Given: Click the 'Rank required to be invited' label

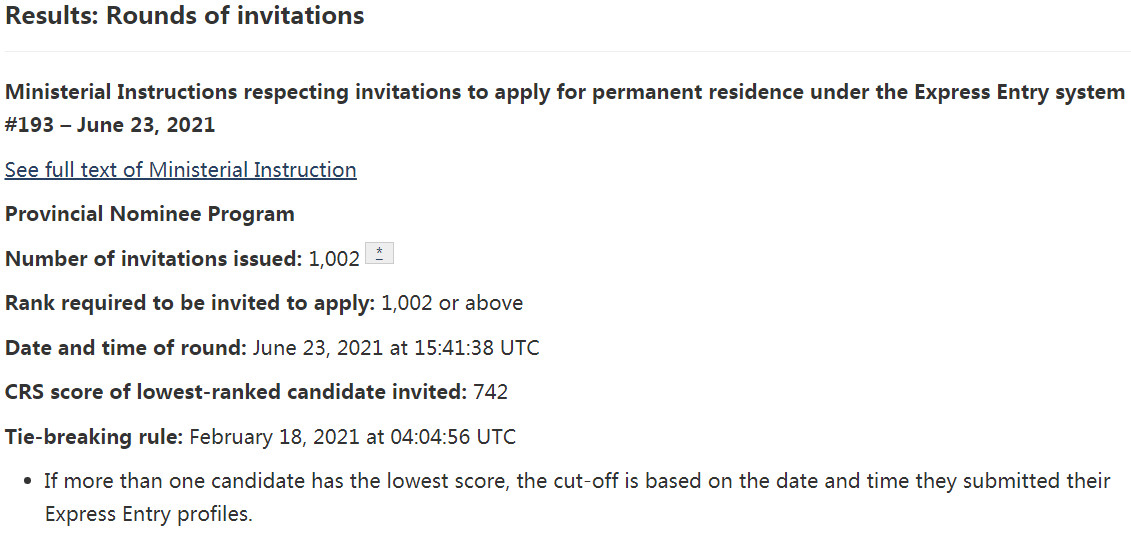Looking at the screenshot, I should click(x=190, y=303).
